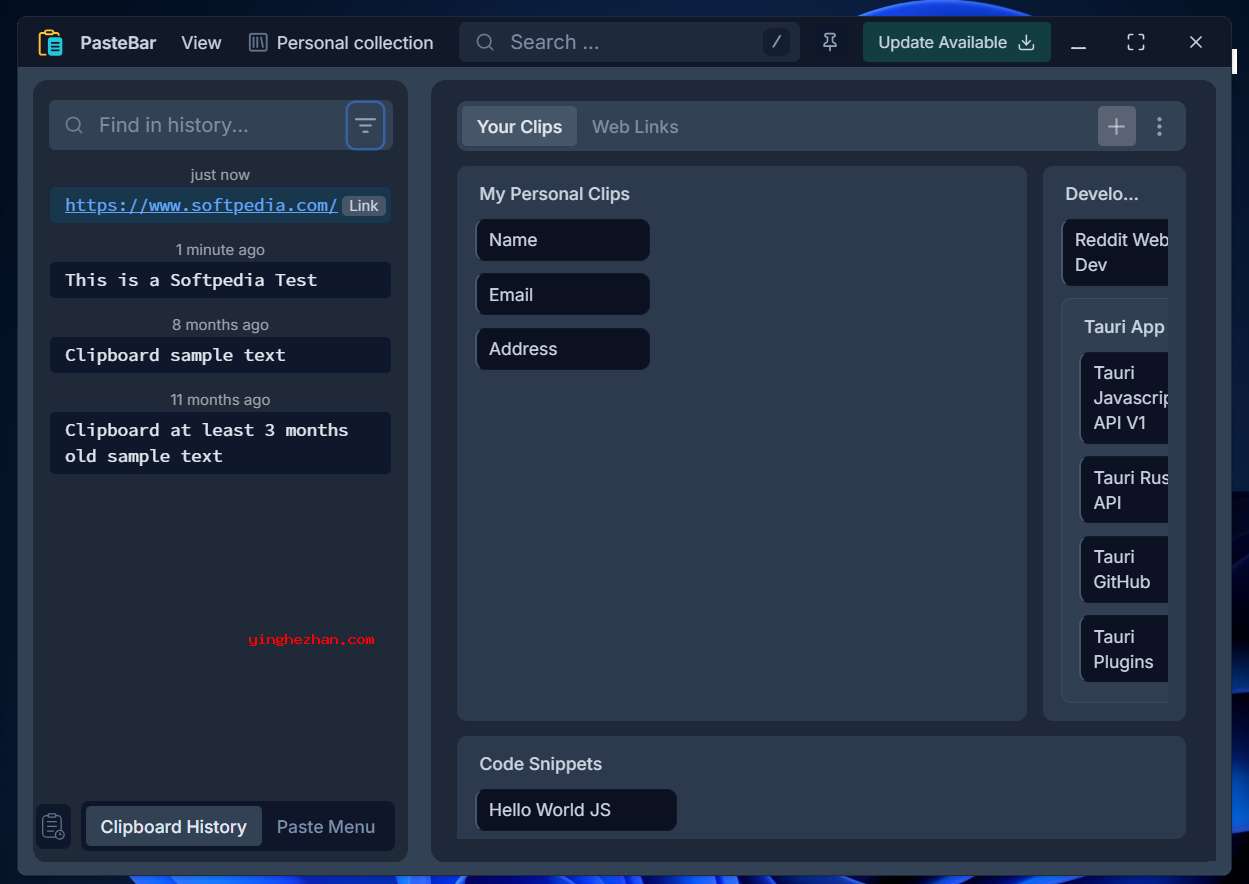This screenshot has height=884, width=1249.
Task: Click the Email clip
Action: coord(563,295)
